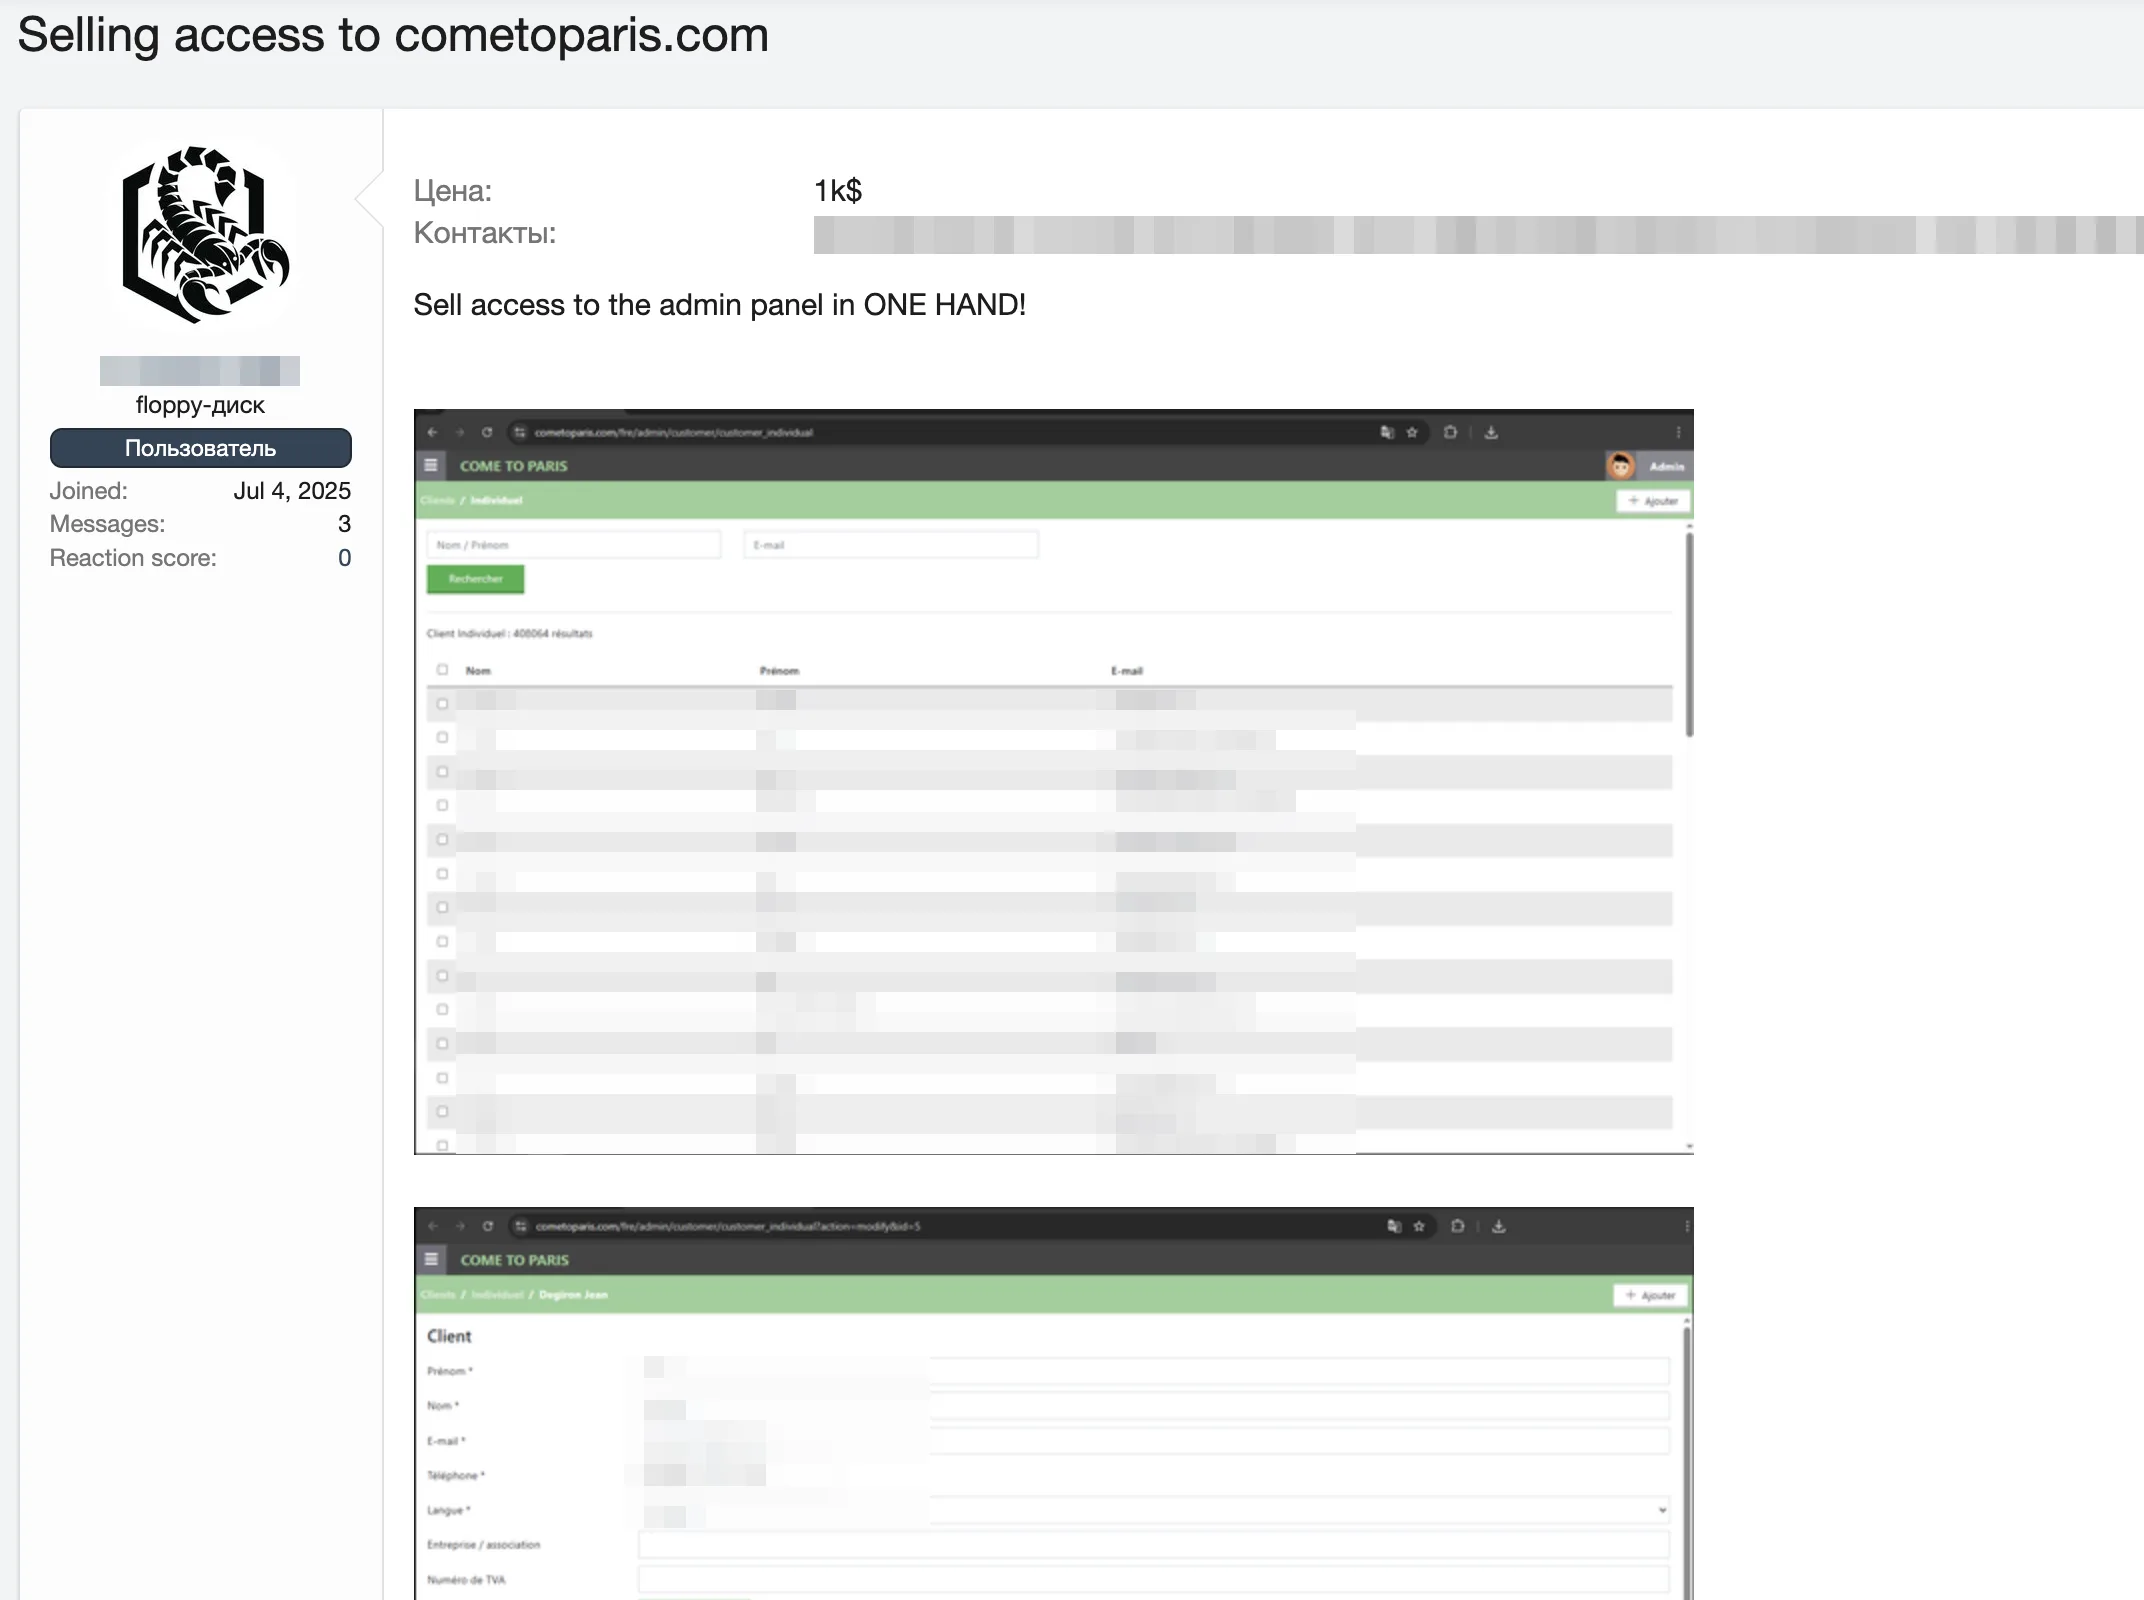Click the 'Jul 4, 2025' join date

click(x=292, y=491)
